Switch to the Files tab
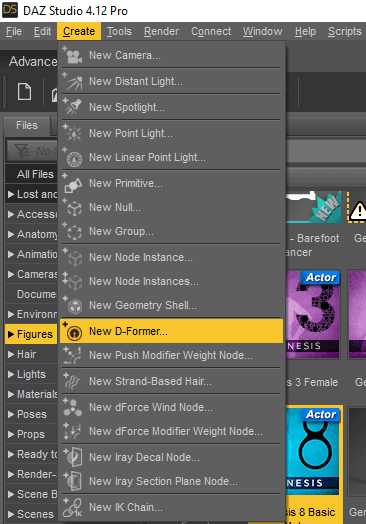366x524 pixels. coord(27,126)
